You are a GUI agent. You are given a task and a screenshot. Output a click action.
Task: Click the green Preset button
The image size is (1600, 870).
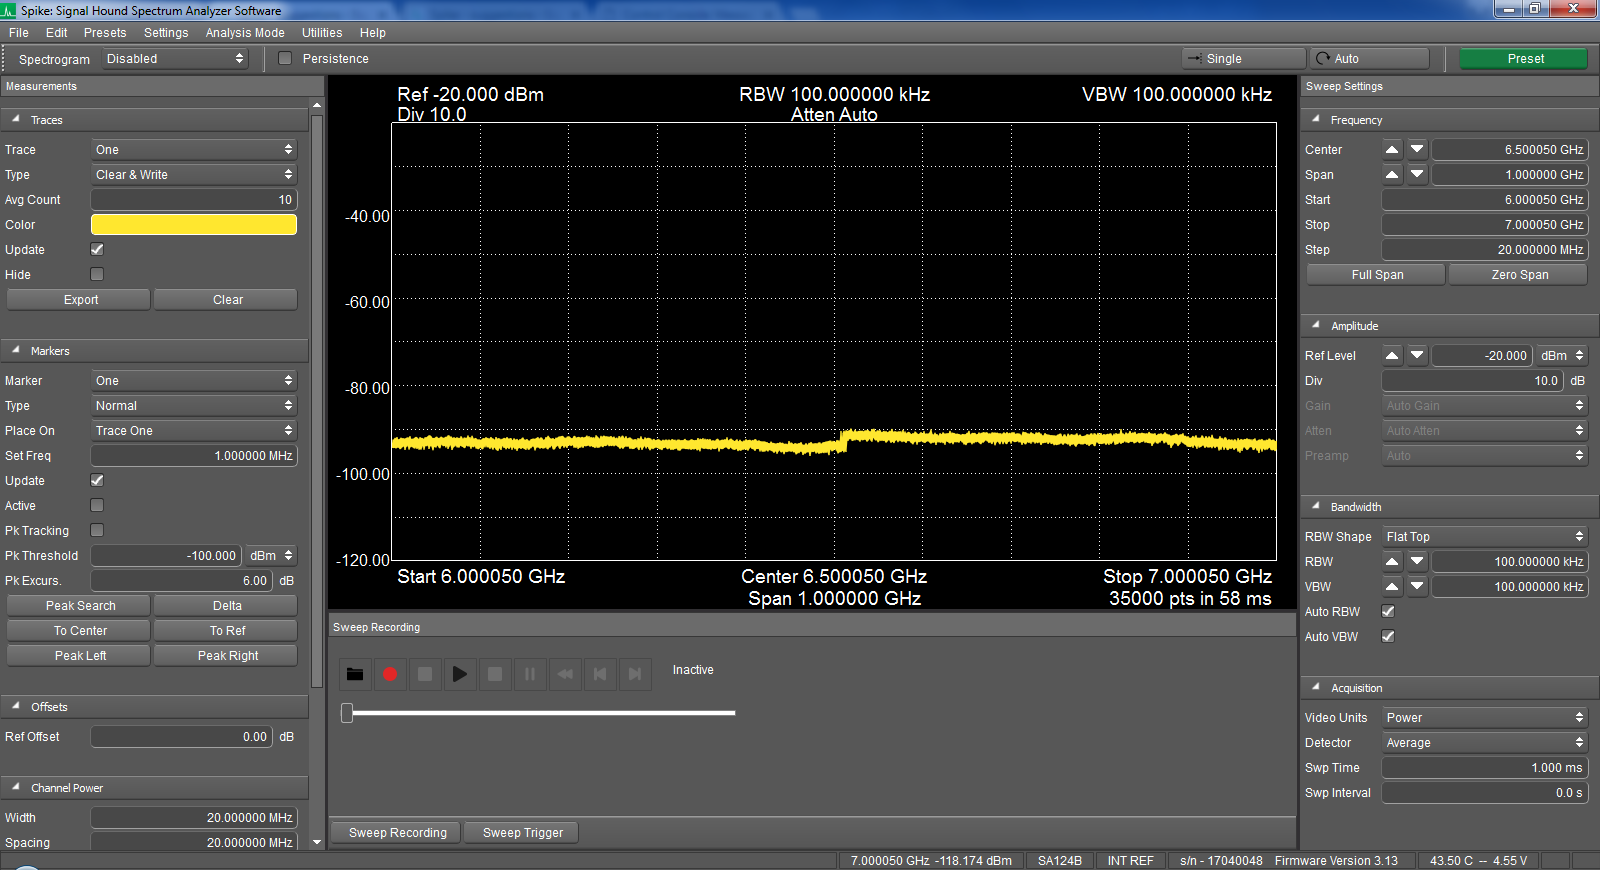pos(1524,58)
